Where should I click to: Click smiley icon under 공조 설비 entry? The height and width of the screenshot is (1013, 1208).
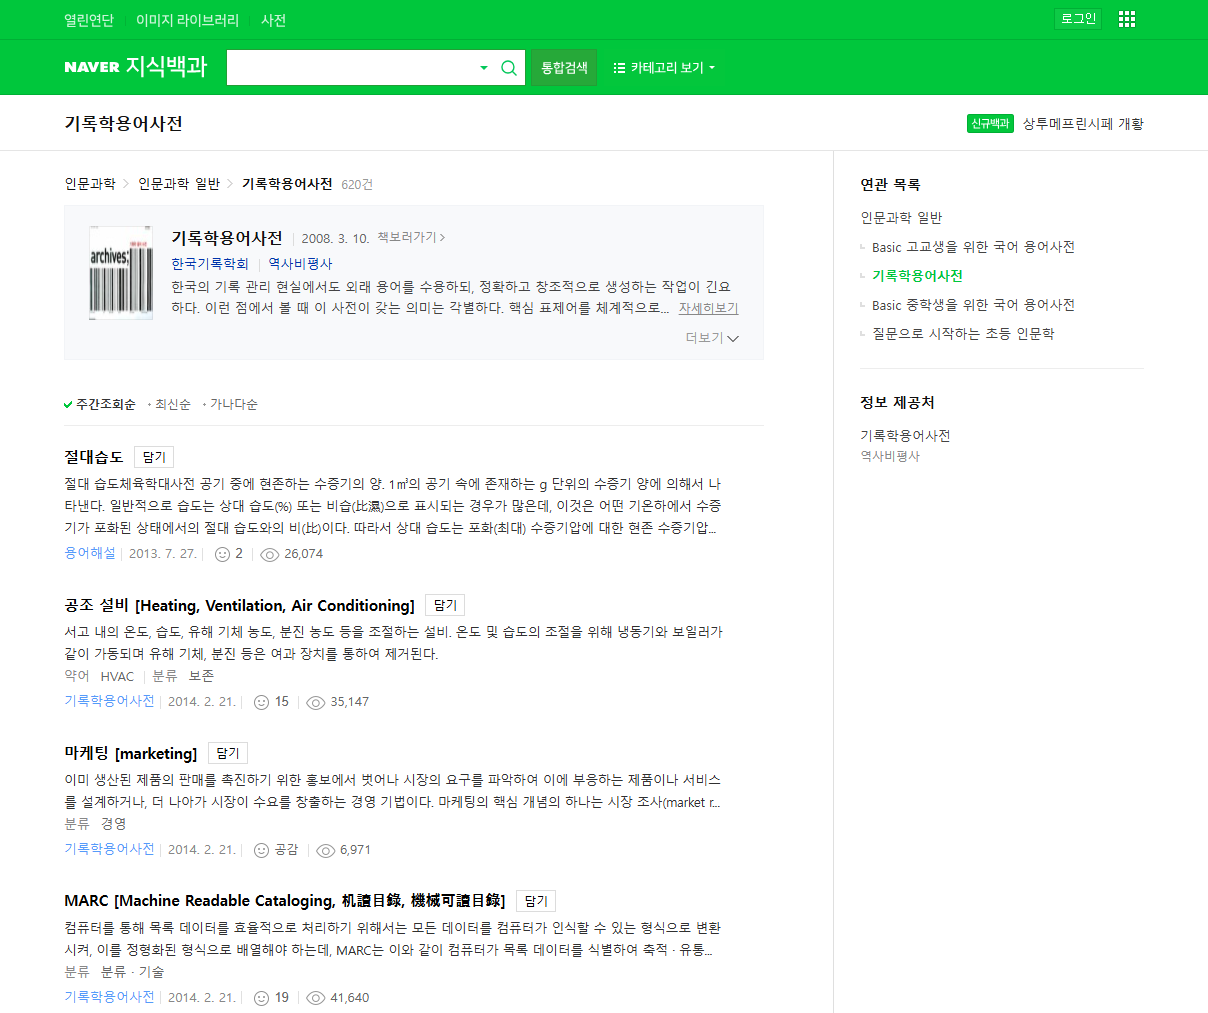261,702
